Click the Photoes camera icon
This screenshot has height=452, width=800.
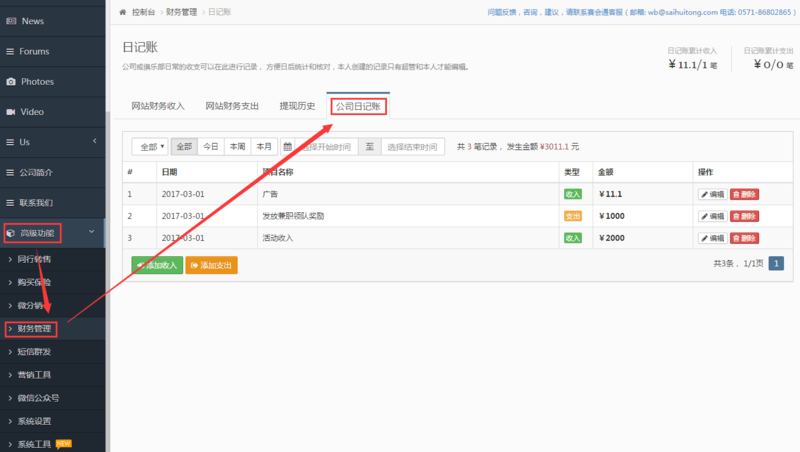pos(11,81)
